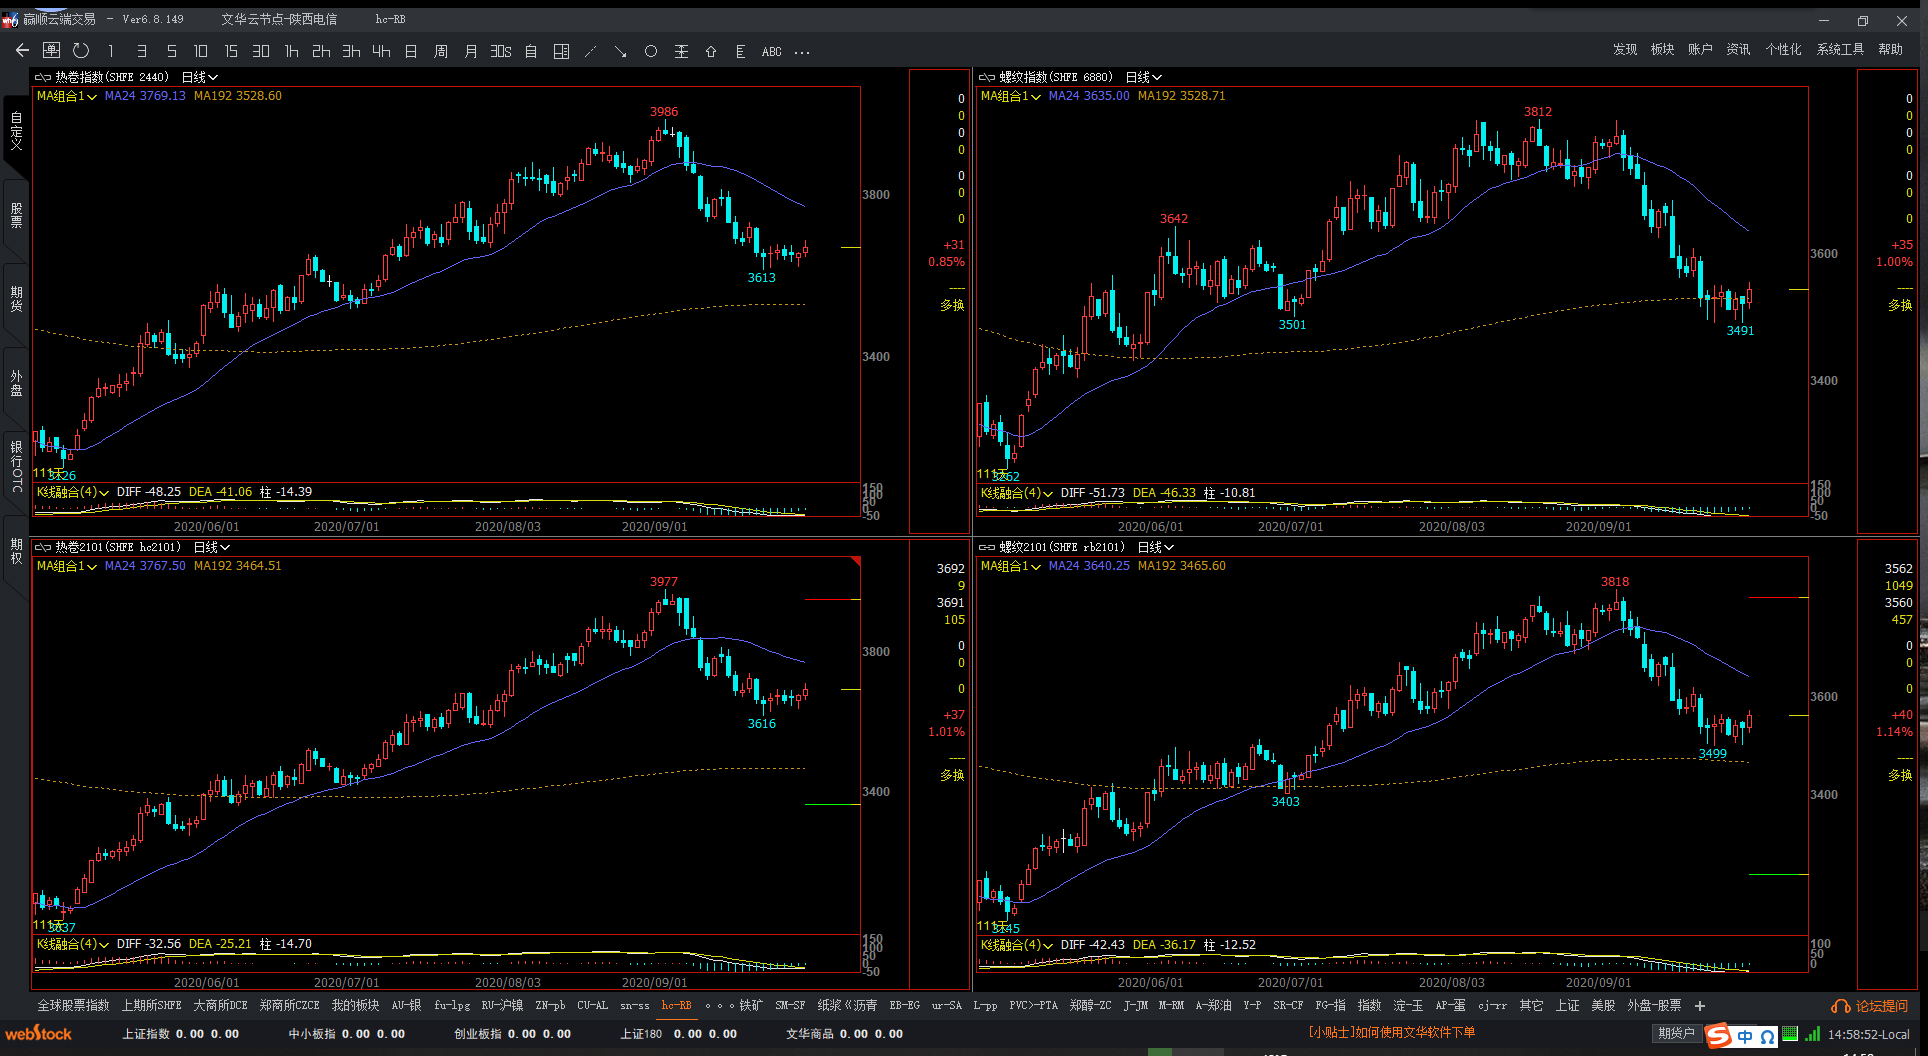Select the 15 minute period
1928x1056 pixels.
(x=231, y=51)
